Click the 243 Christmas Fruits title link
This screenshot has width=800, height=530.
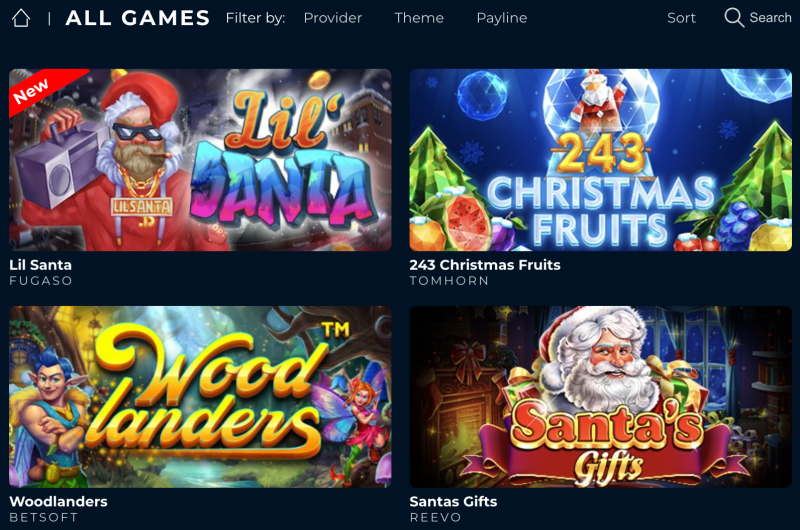[485, 265]
